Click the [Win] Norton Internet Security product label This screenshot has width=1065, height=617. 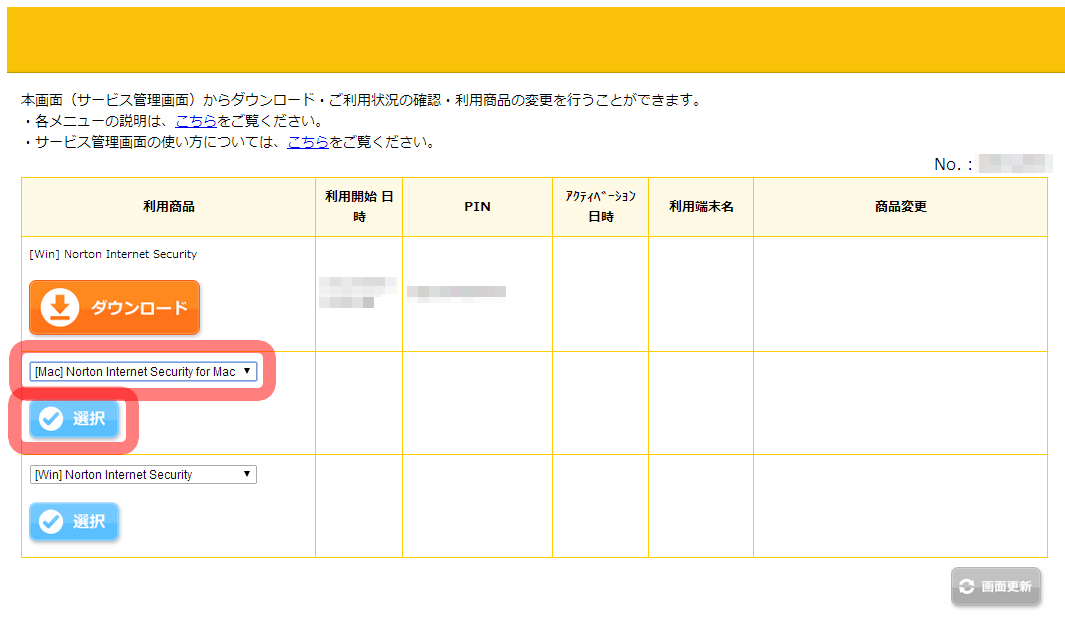click(x=113, y=254)
